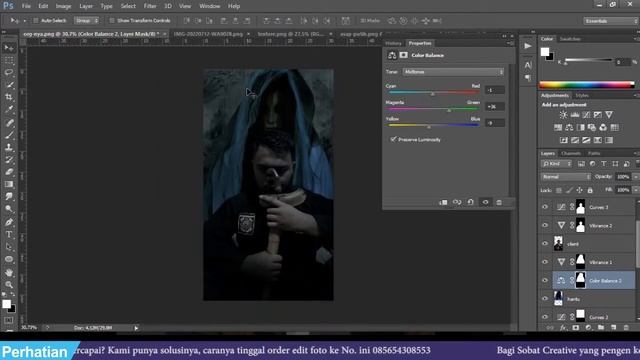
Task: Hide the Color Balance 2 layer
Action: [x=545, y=280]
